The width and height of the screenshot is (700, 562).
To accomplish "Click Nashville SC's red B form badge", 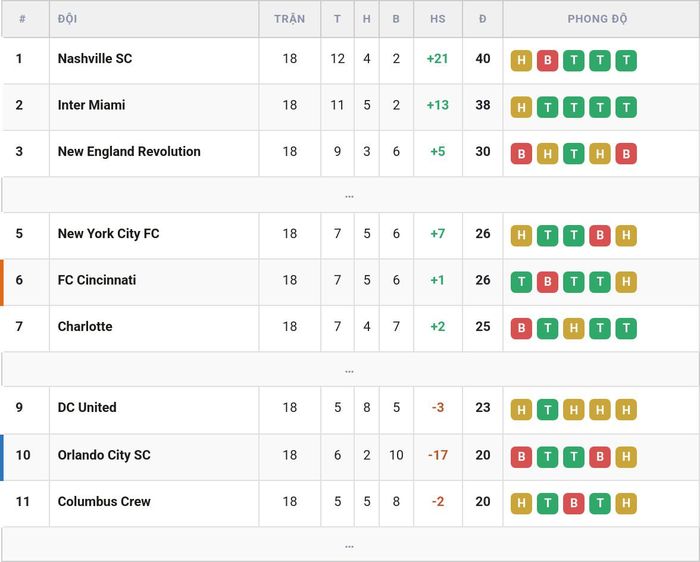I will coord(547,61).
